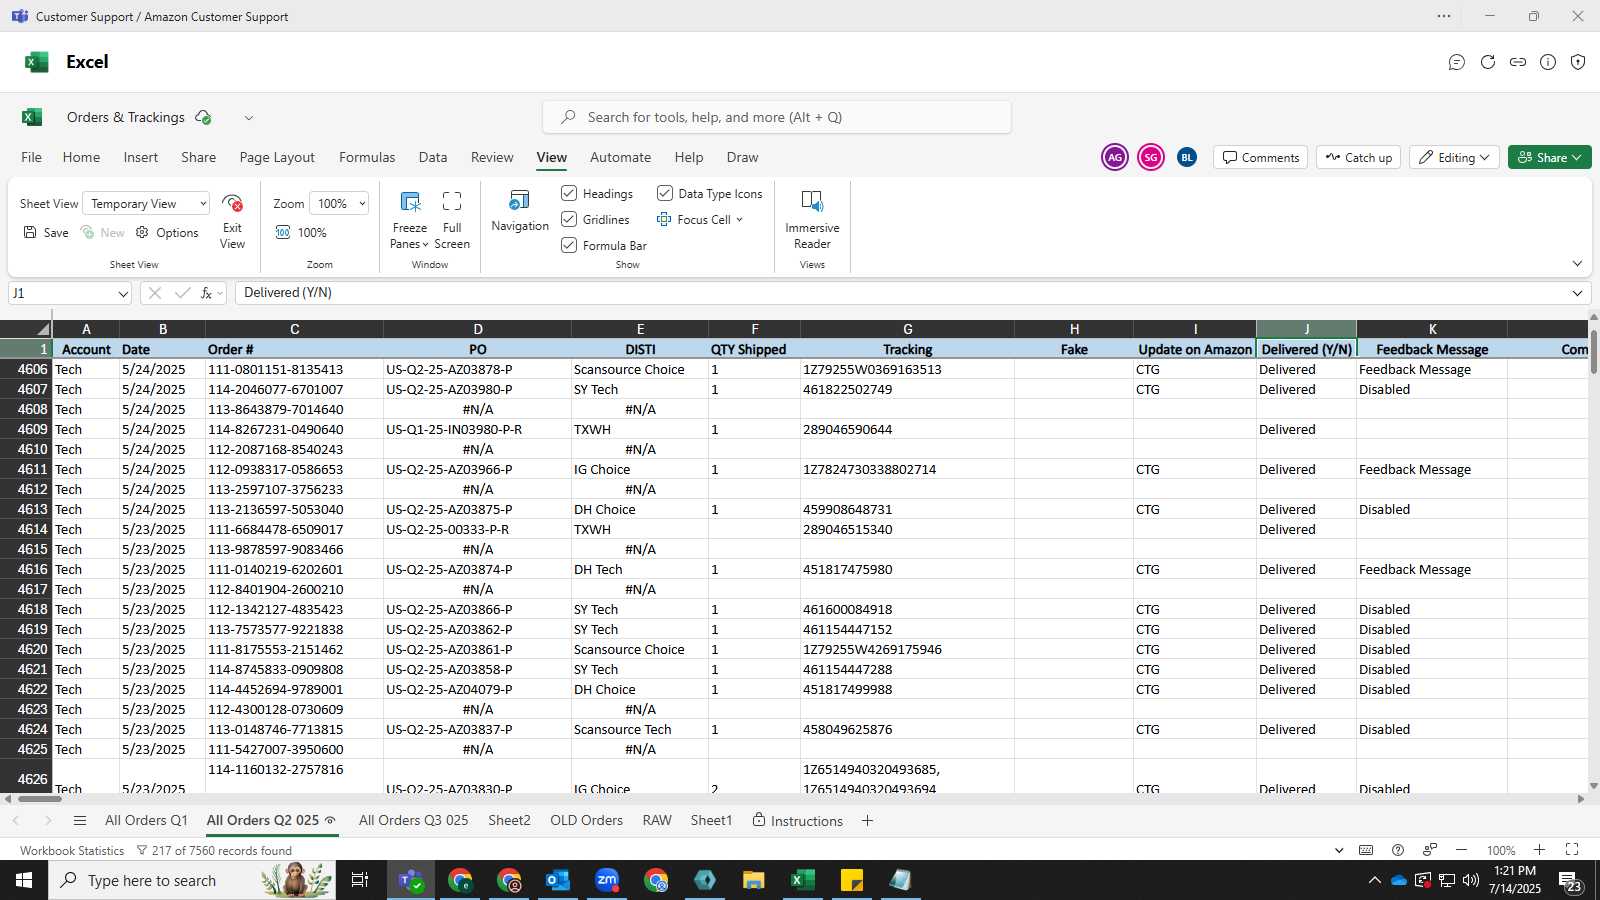Open the workbook title dropdown chevron

tap(249, 118)
